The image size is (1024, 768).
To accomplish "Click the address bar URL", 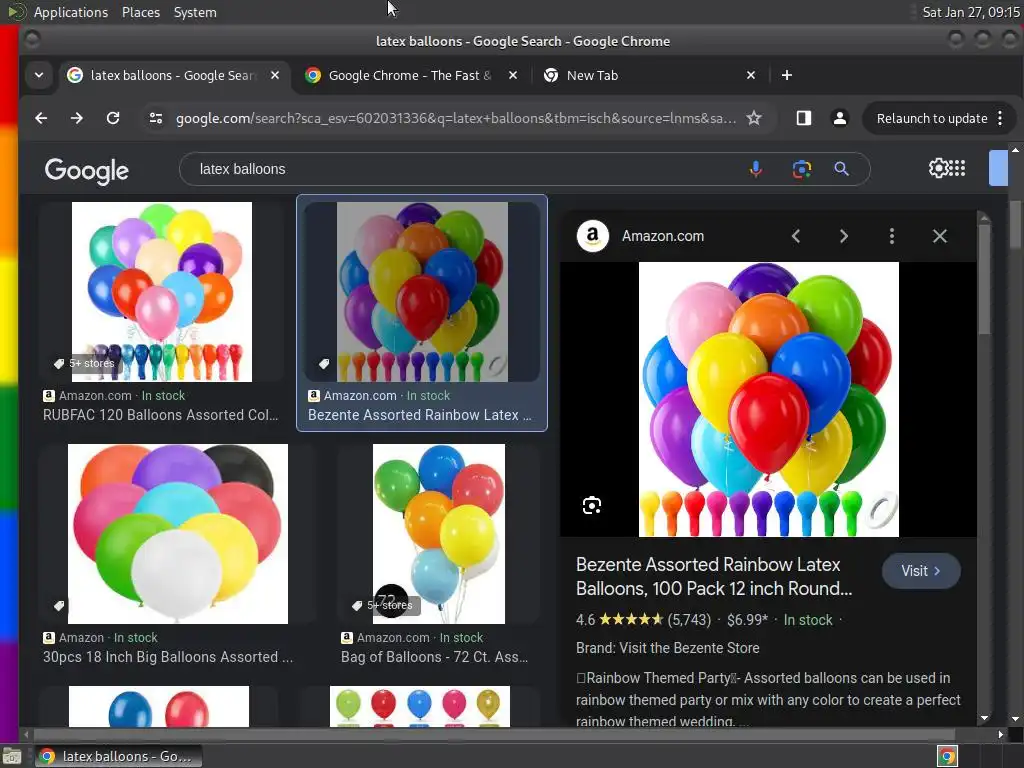I will click(x=456, y=118).
